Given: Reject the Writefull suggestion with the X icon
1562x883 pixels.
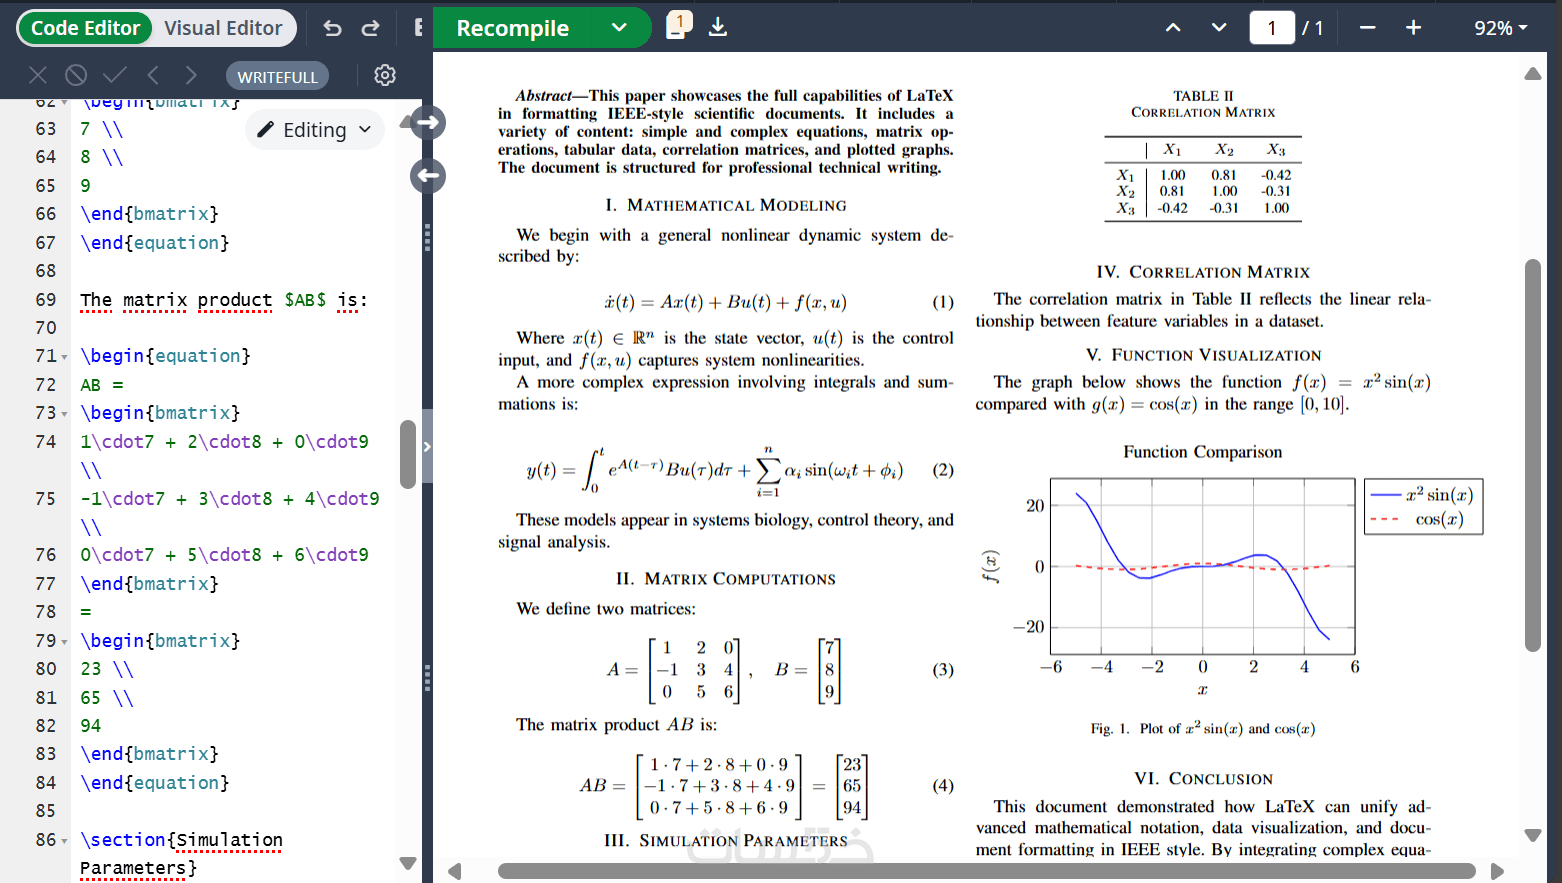Looking at the screenshot, I should [38, 75].
